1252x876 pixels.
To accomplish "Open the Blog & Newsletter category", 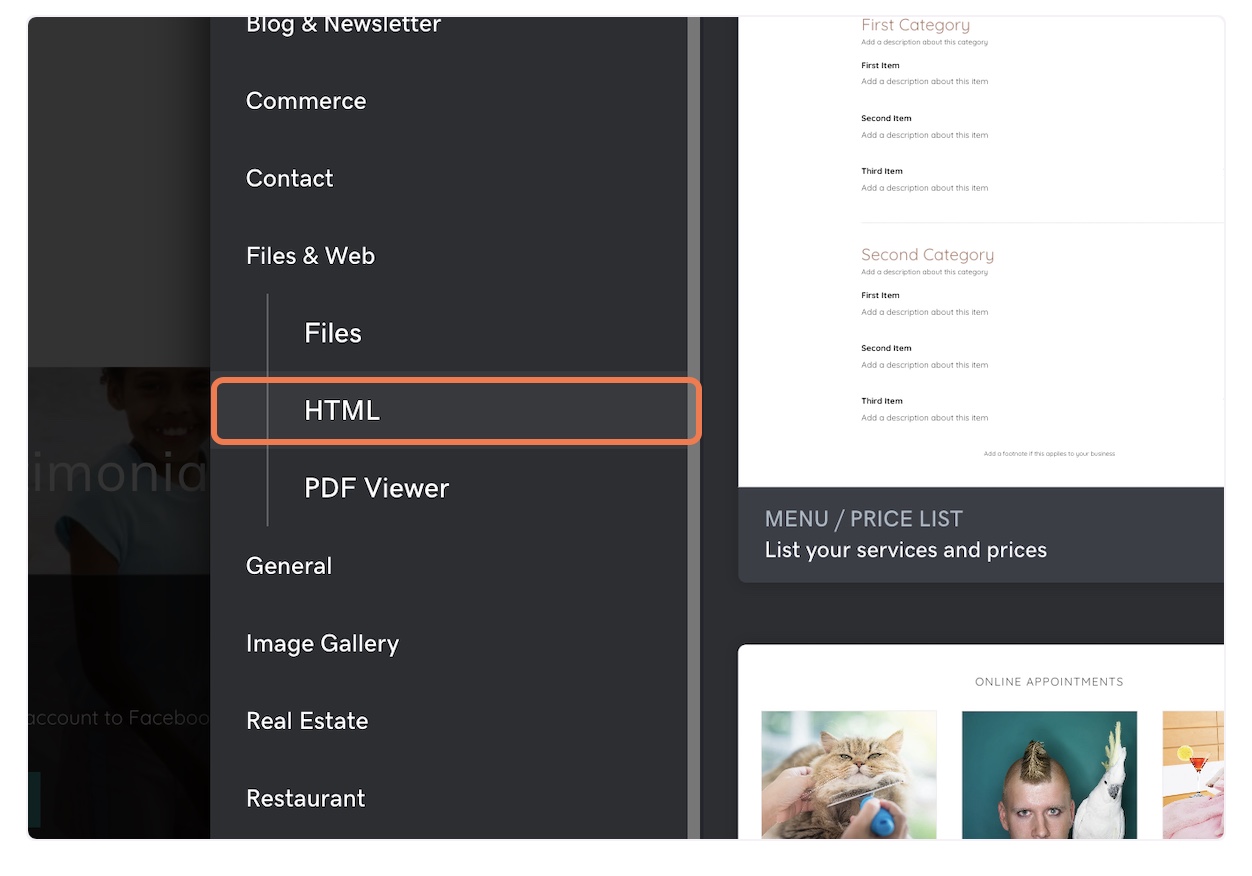I will point(343,26).
